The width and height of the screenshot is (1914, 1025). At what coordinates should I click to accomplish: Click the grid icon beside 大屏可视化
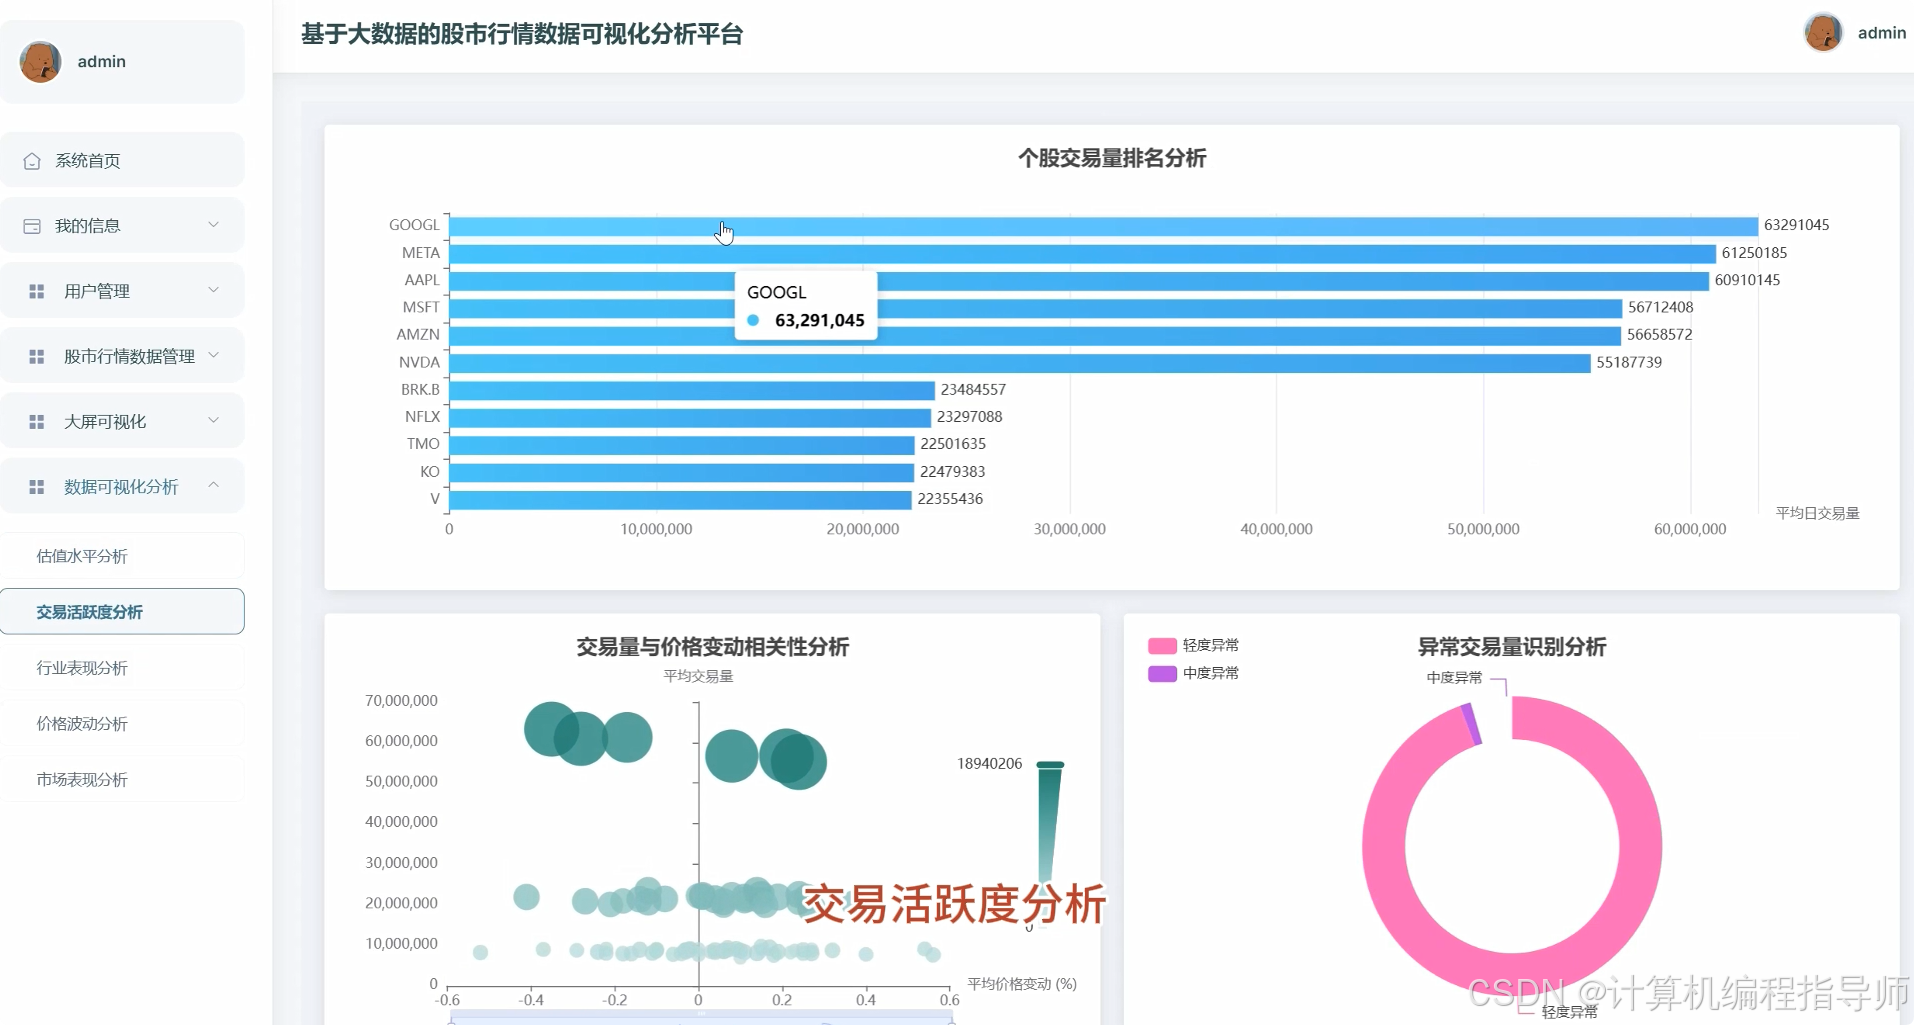37,420
